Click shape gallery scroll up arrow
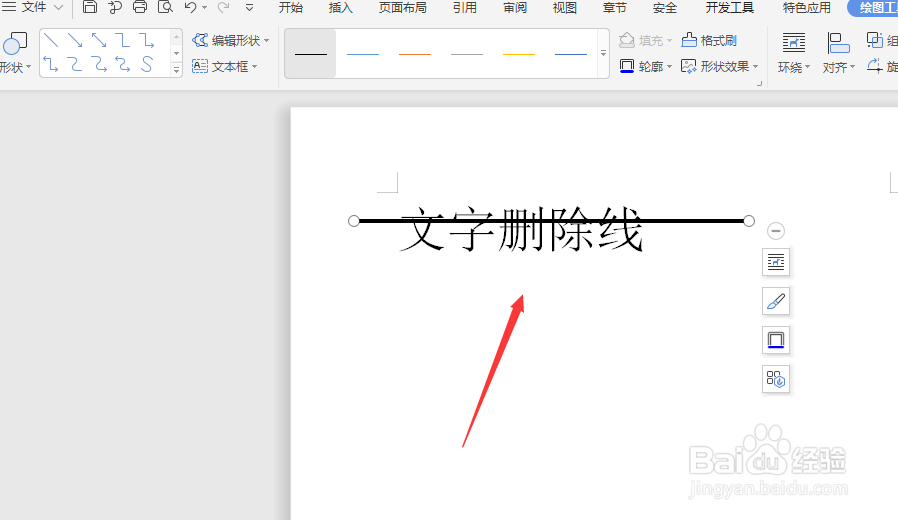 pos(176,37)
